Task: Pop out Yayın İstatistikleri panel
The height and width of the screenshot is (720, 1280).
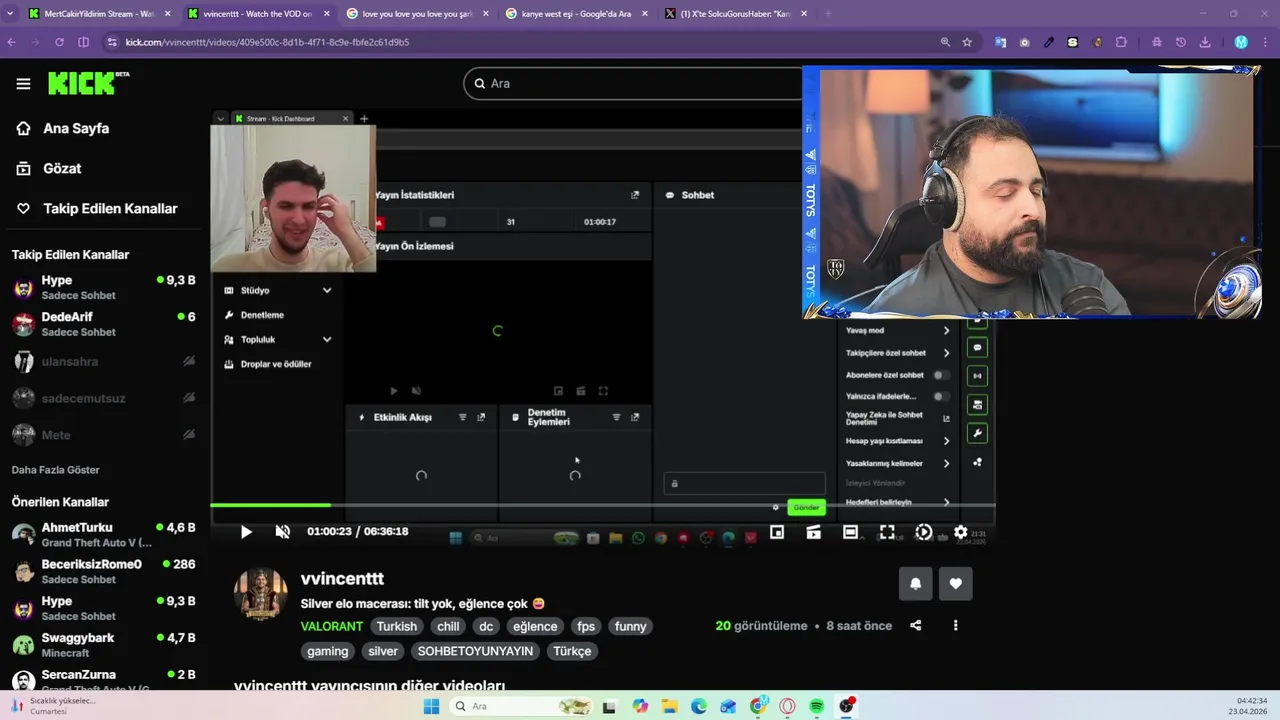Action: tap(634, 195)
